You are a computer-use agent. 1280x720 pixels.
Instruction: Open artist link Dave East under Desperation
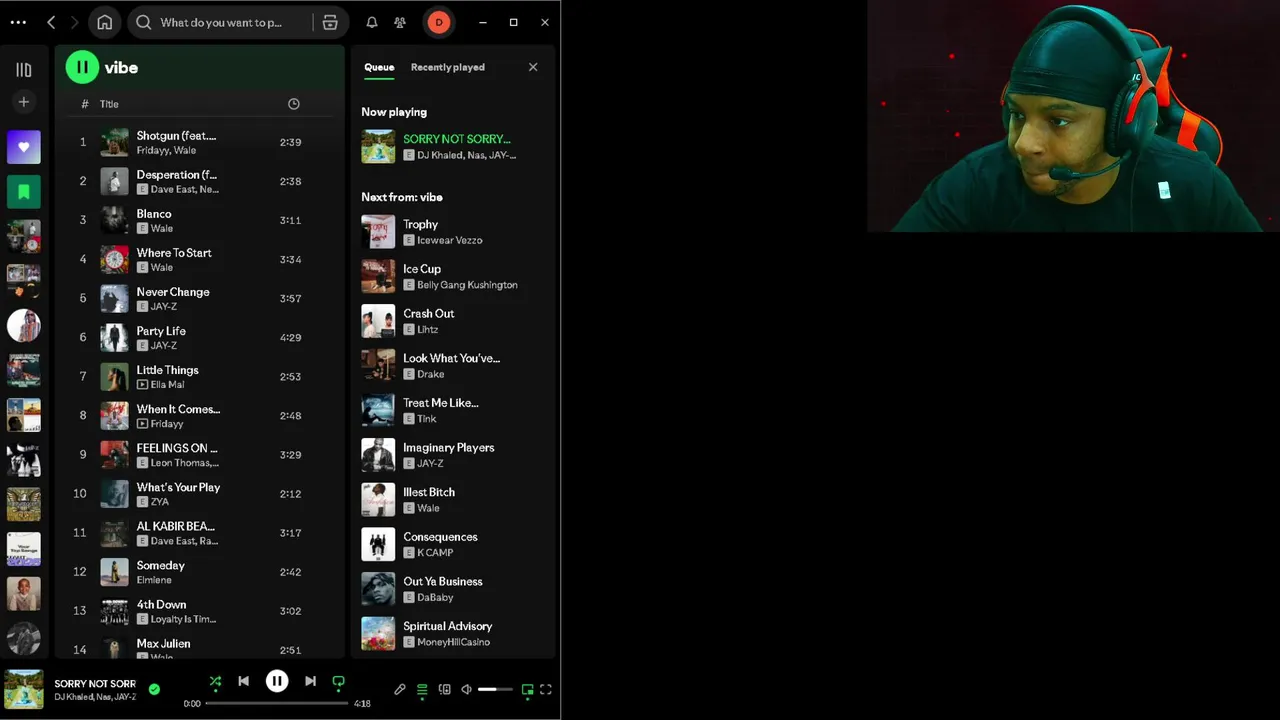pyautogui.click(x=173, y=189)
